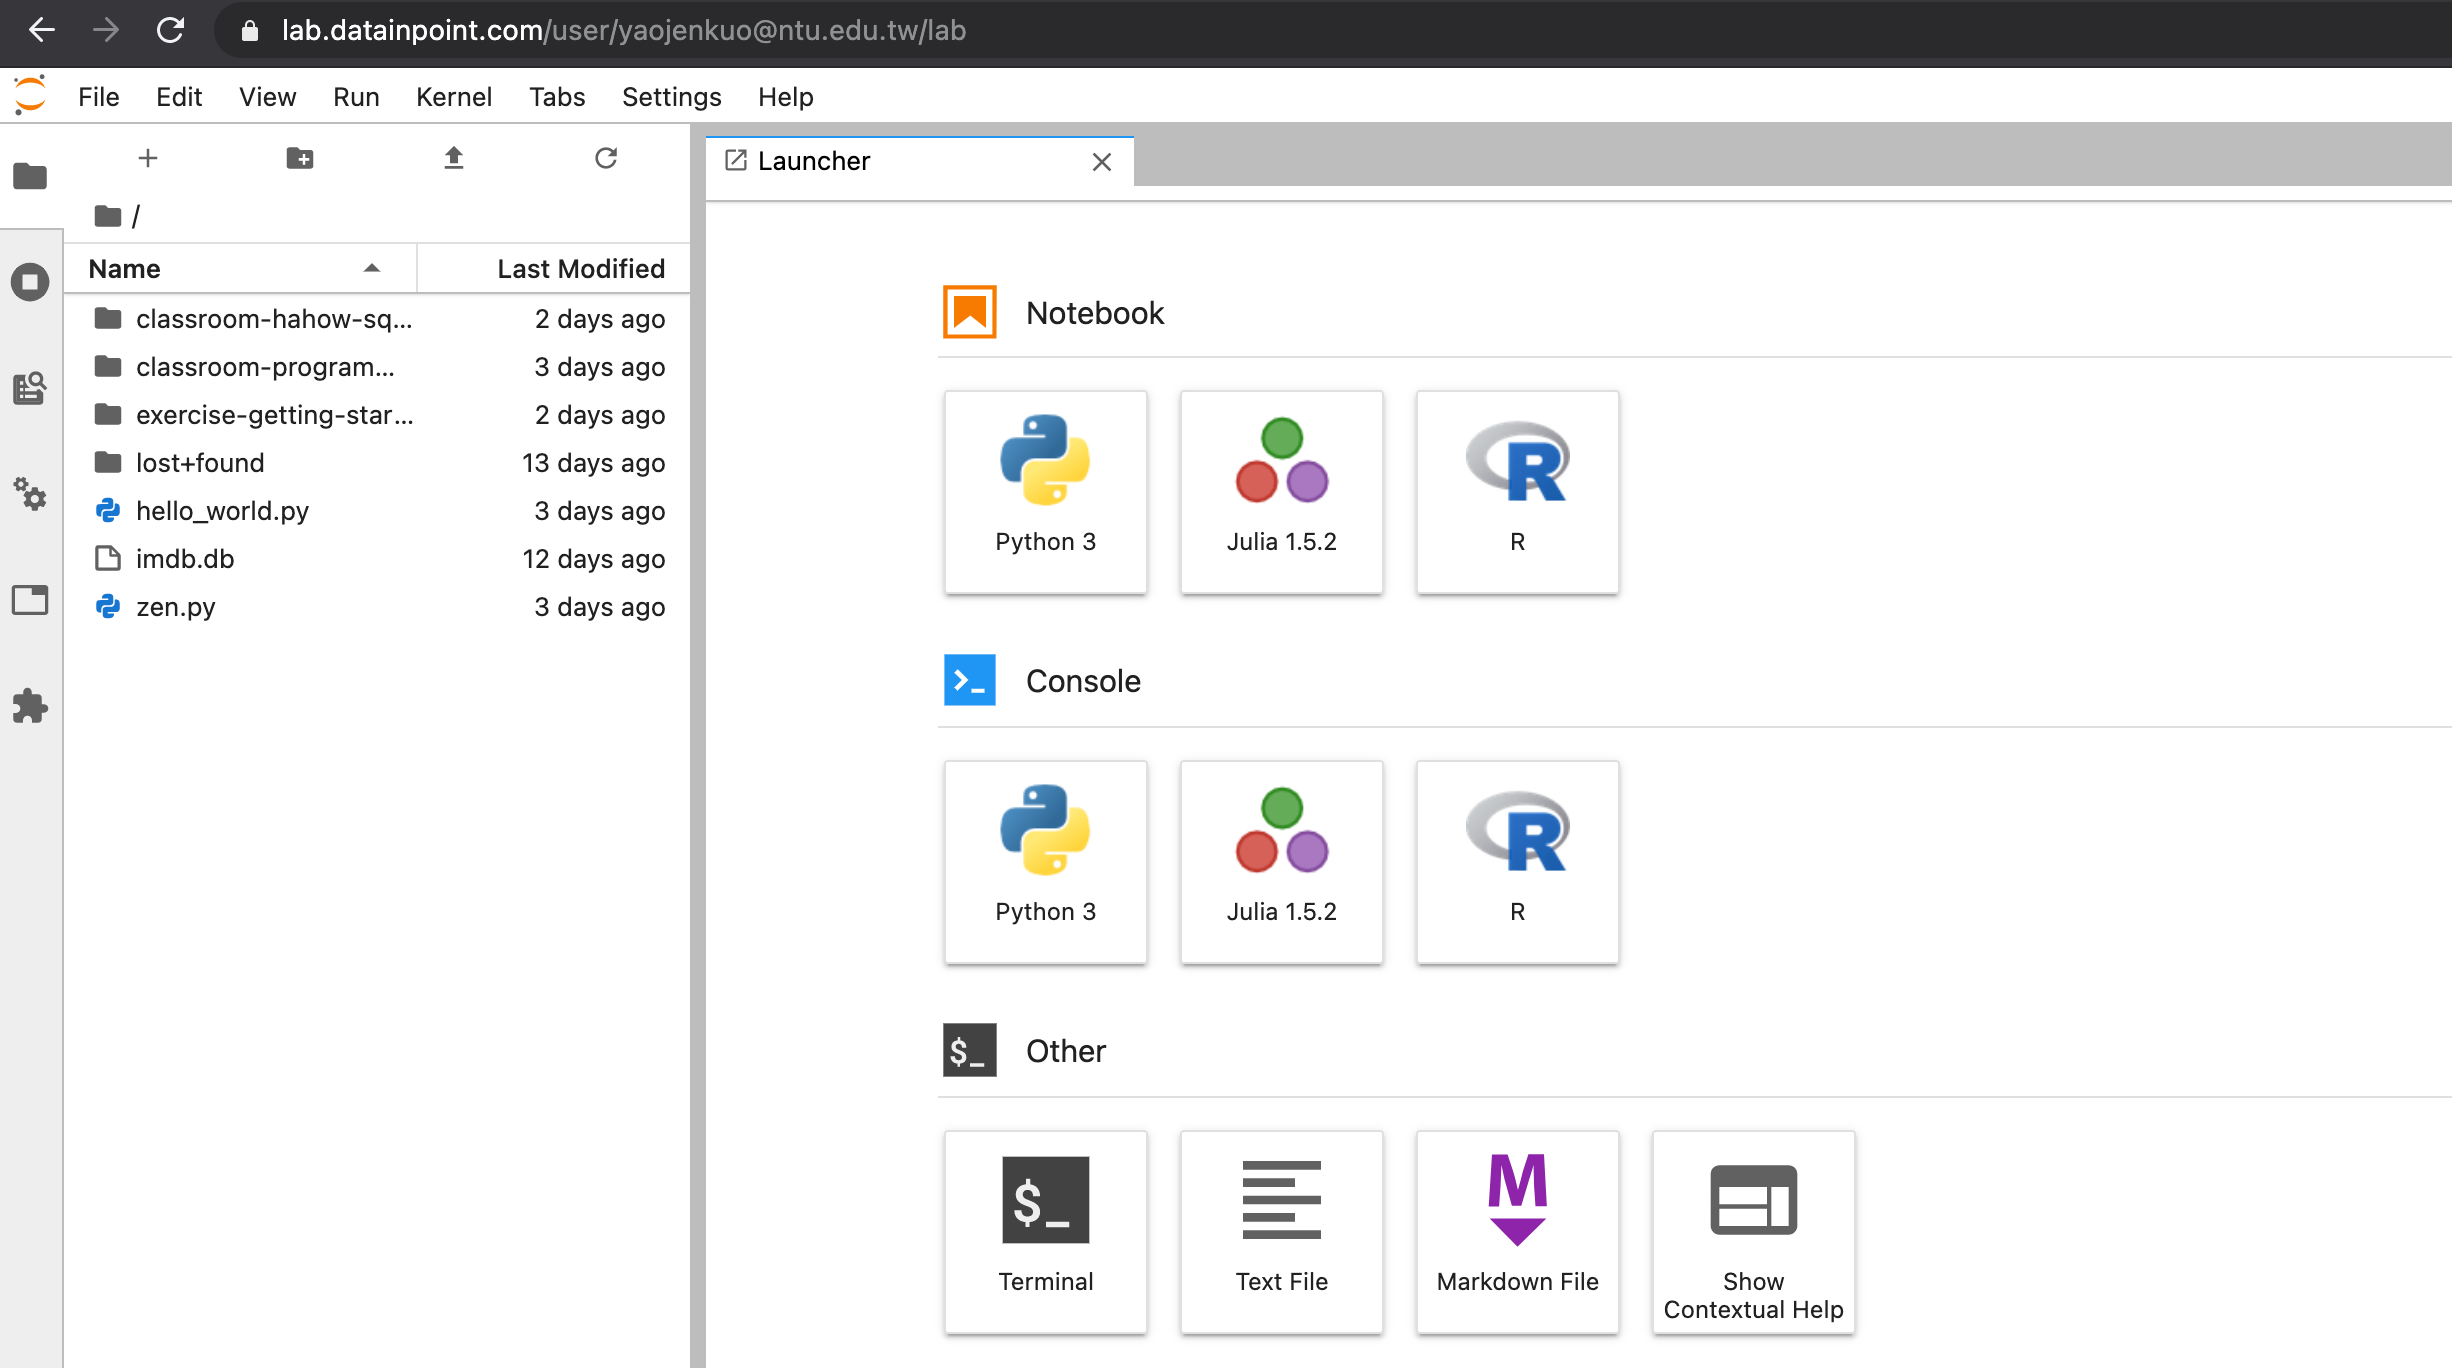Open the Kernel menu

[453, 97]
